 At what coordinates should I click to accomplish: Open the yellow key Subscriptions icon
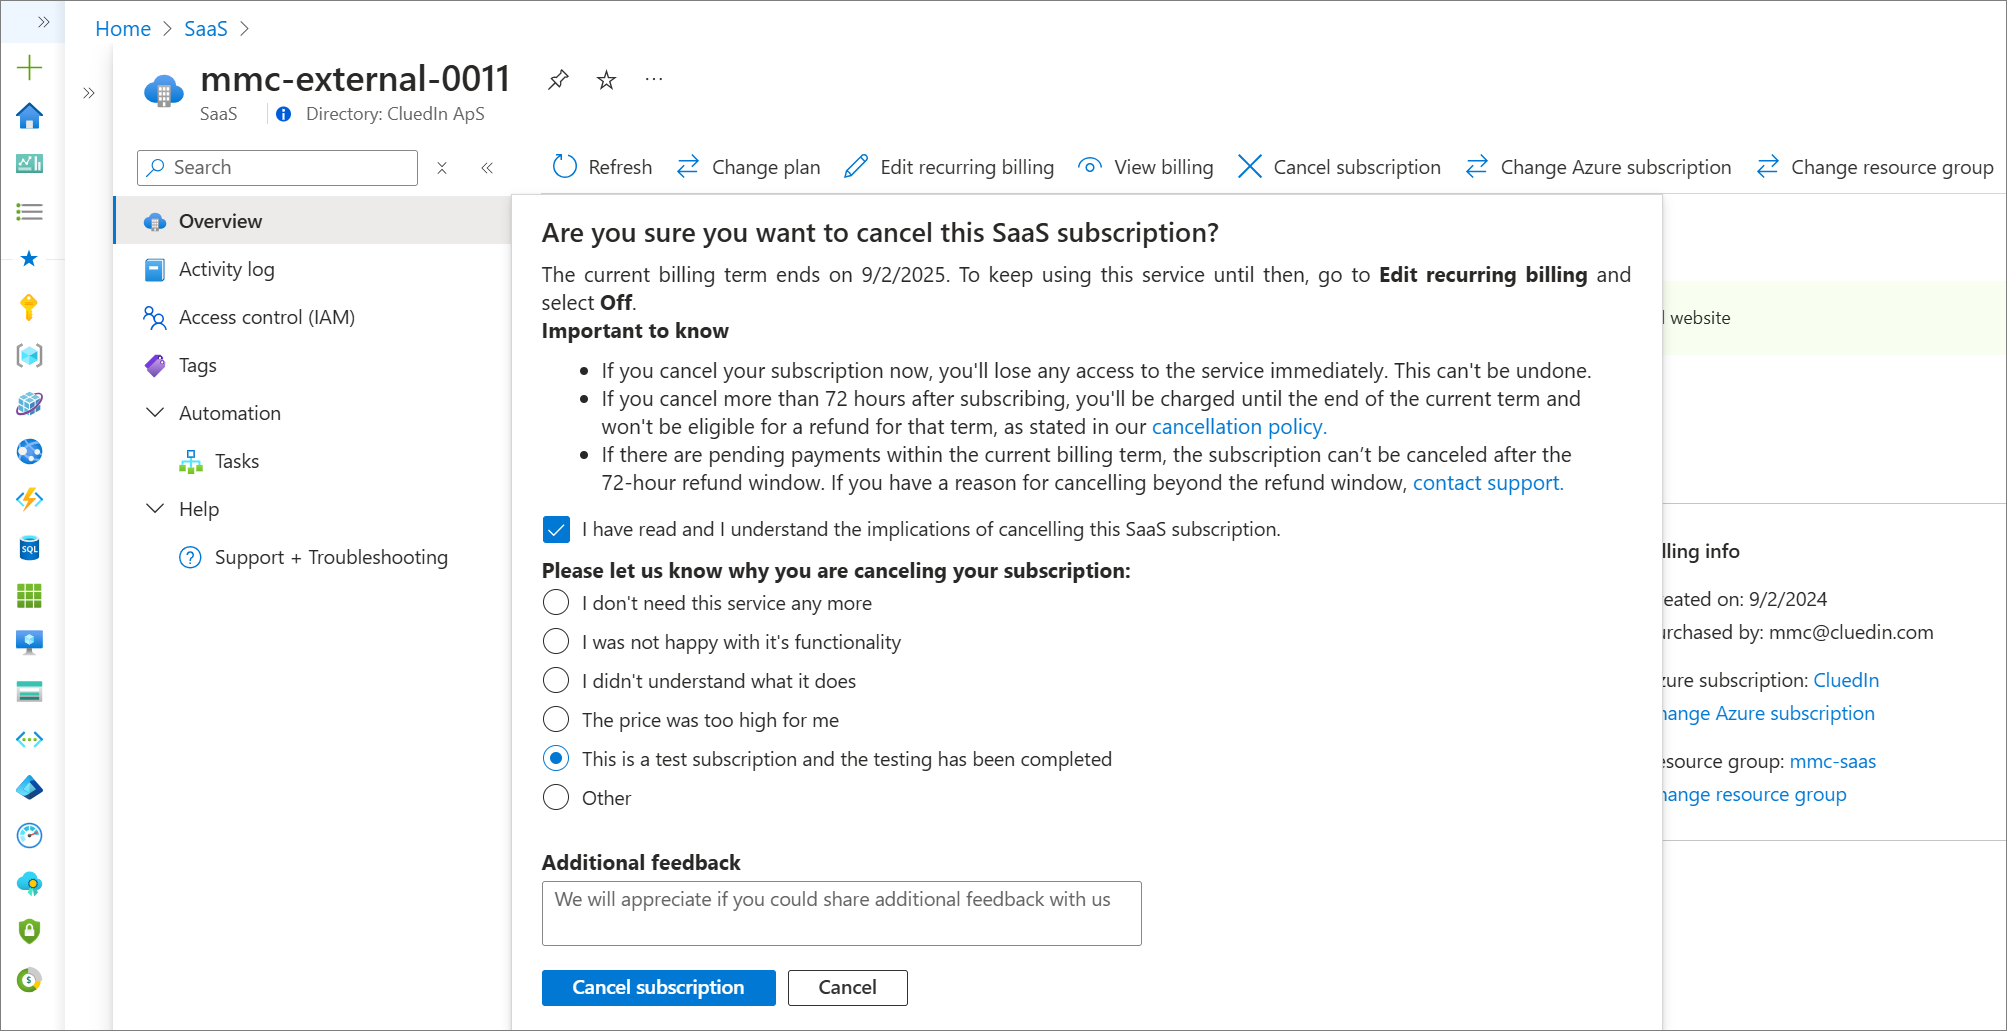(29, 307)
